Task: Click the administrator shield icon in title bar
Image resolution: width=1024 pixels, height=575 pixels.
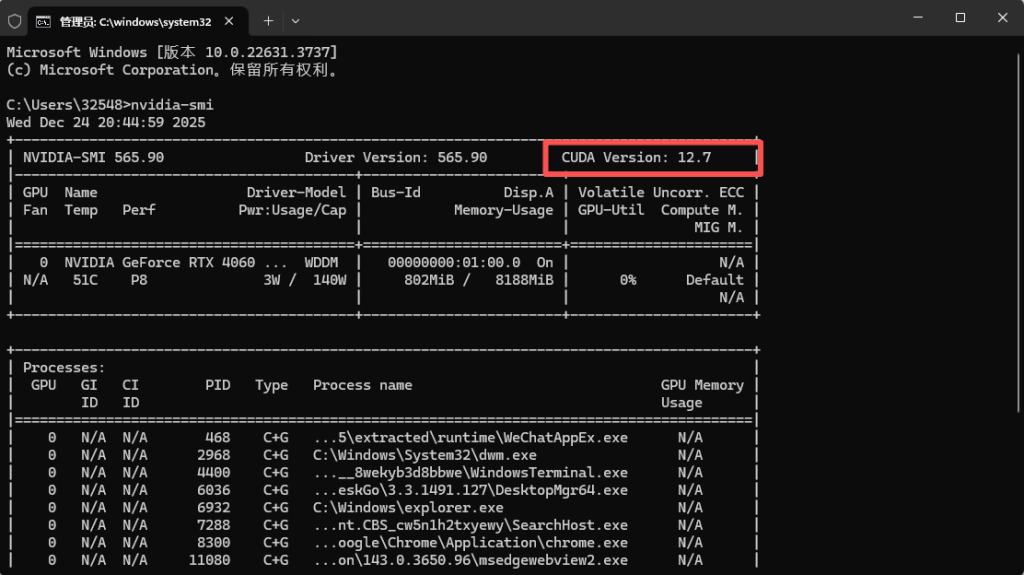Action: [14, 19]
